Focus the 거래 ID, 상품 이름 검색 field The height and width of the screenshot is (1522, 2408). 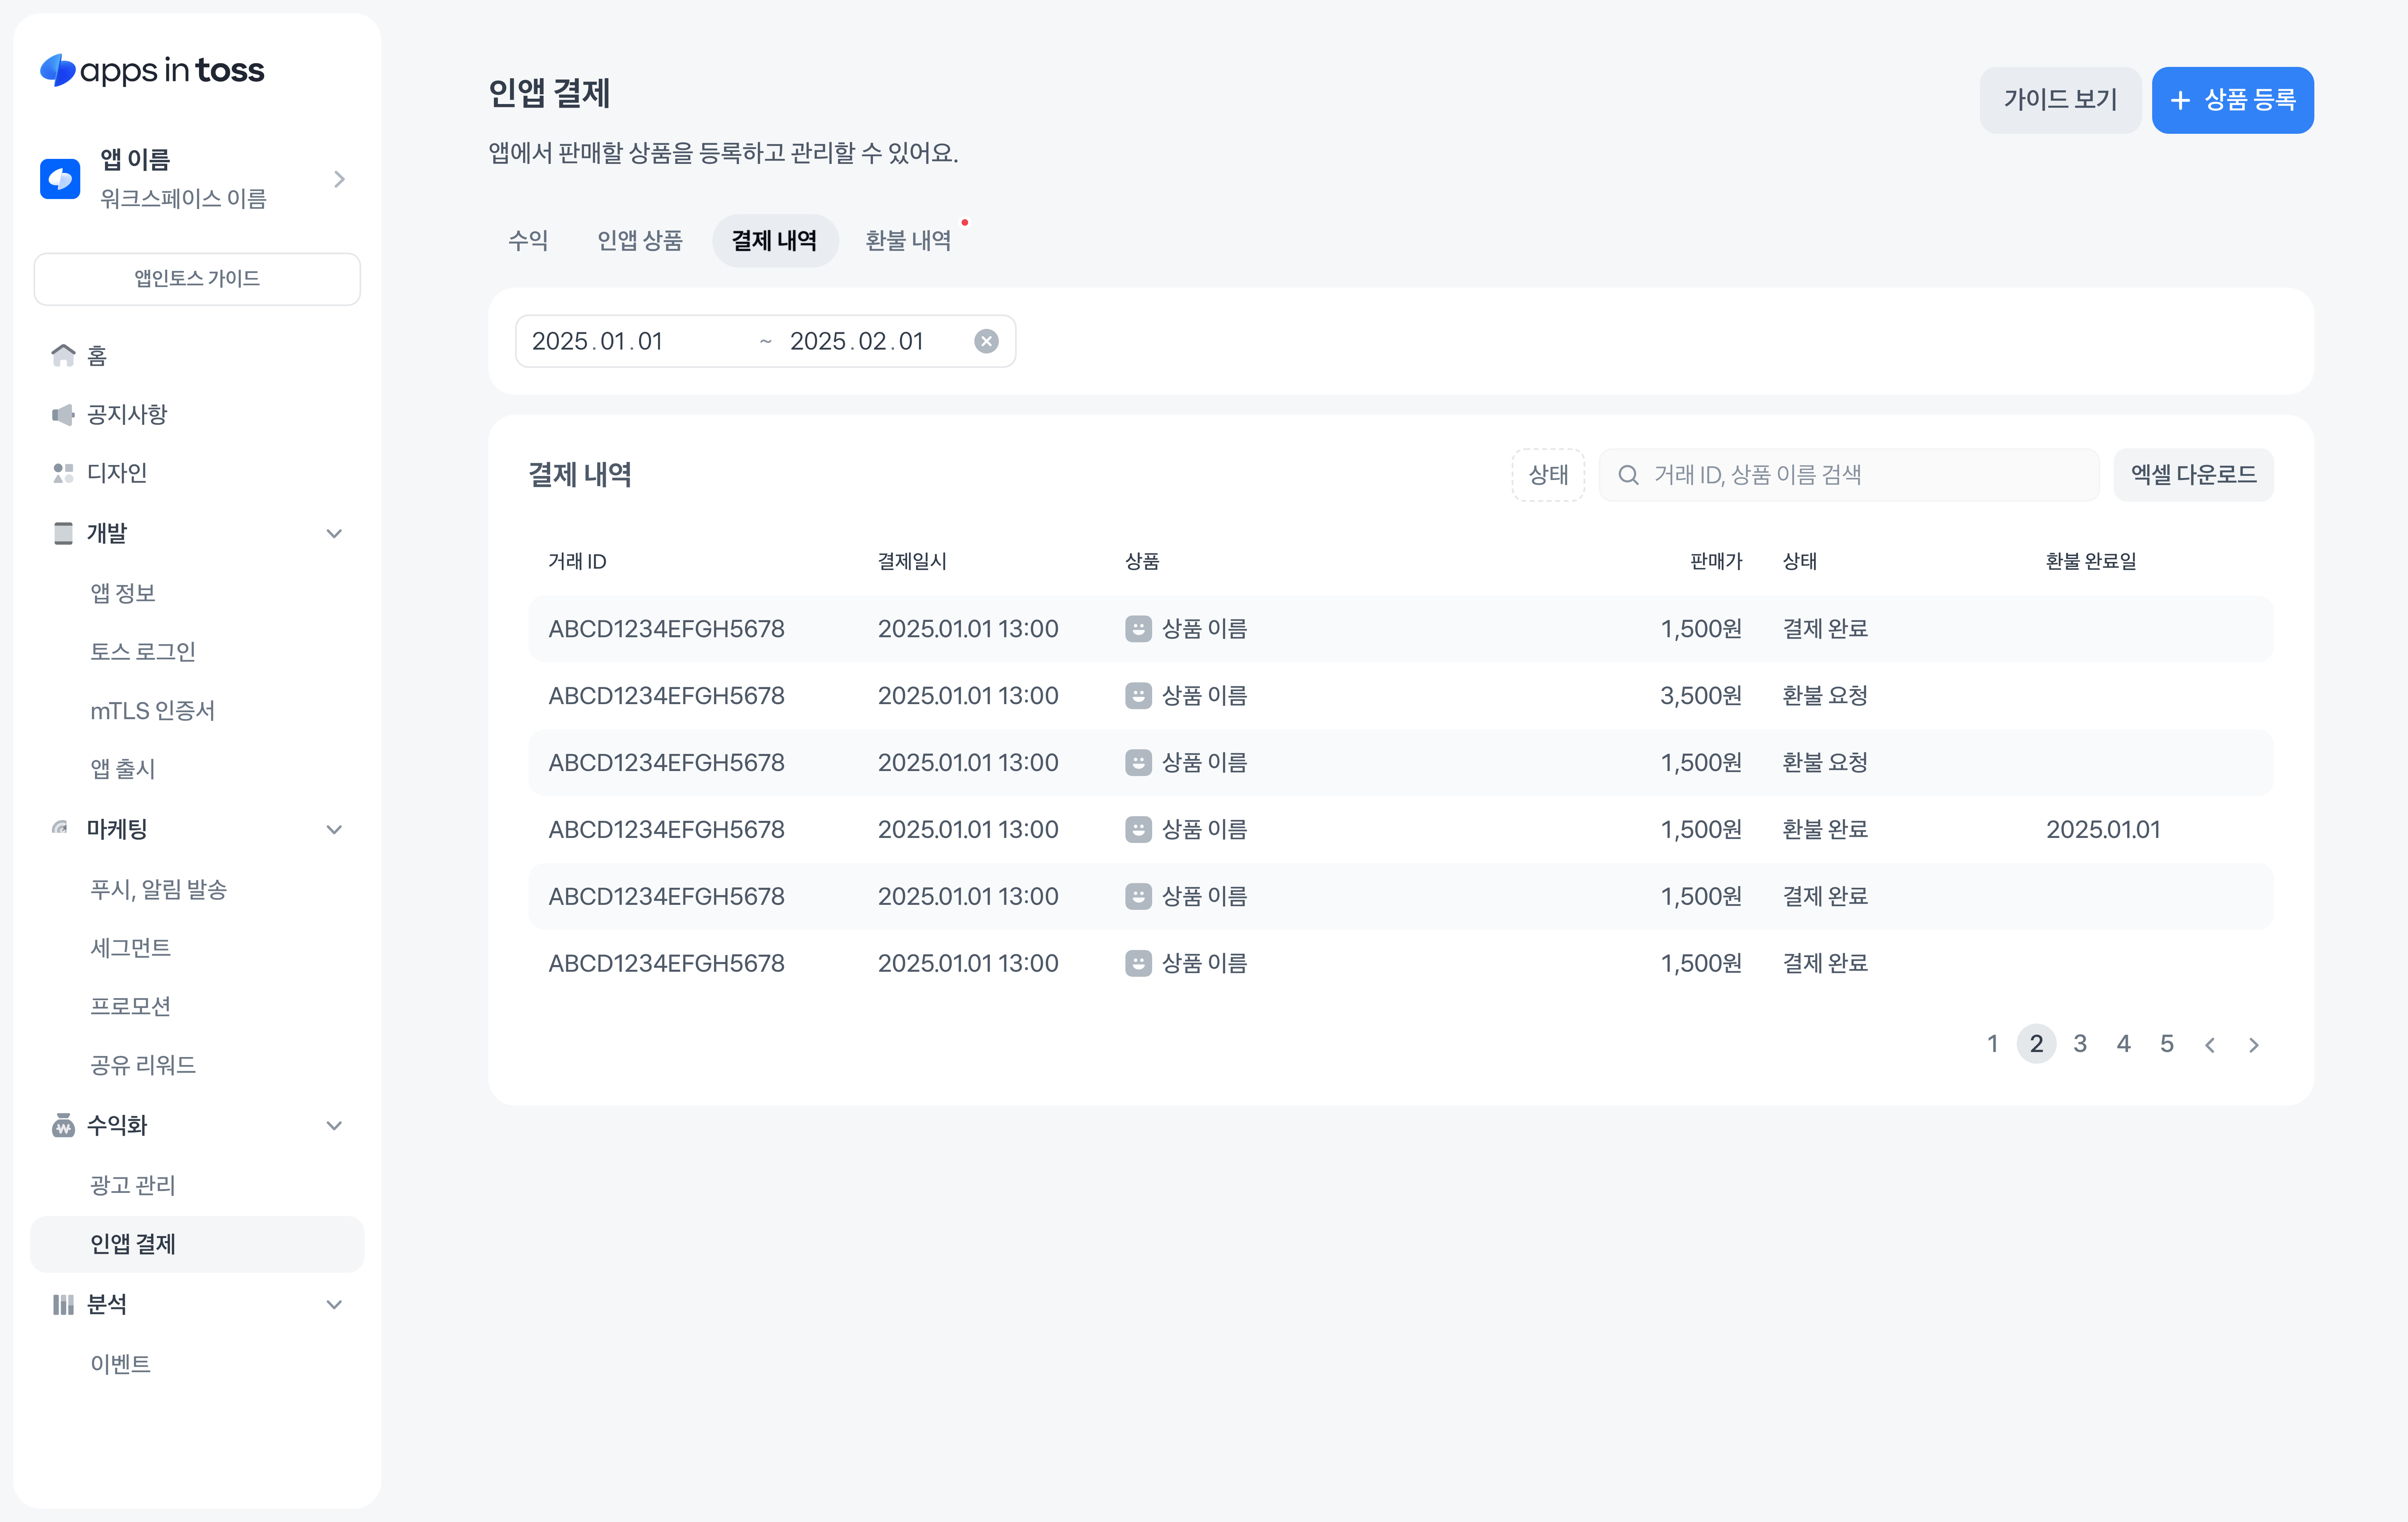click(x=1849, y=475)
